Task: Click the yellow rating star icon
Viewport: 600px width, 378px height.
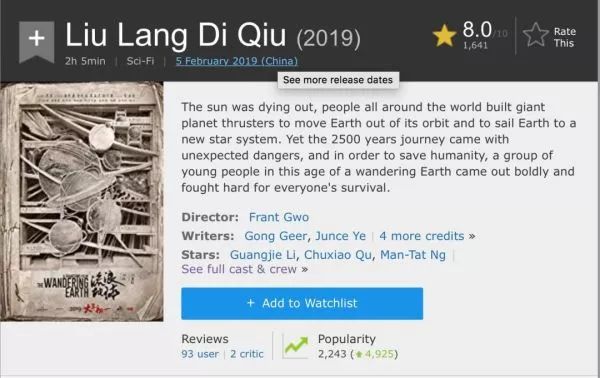Action: [444, 36]
